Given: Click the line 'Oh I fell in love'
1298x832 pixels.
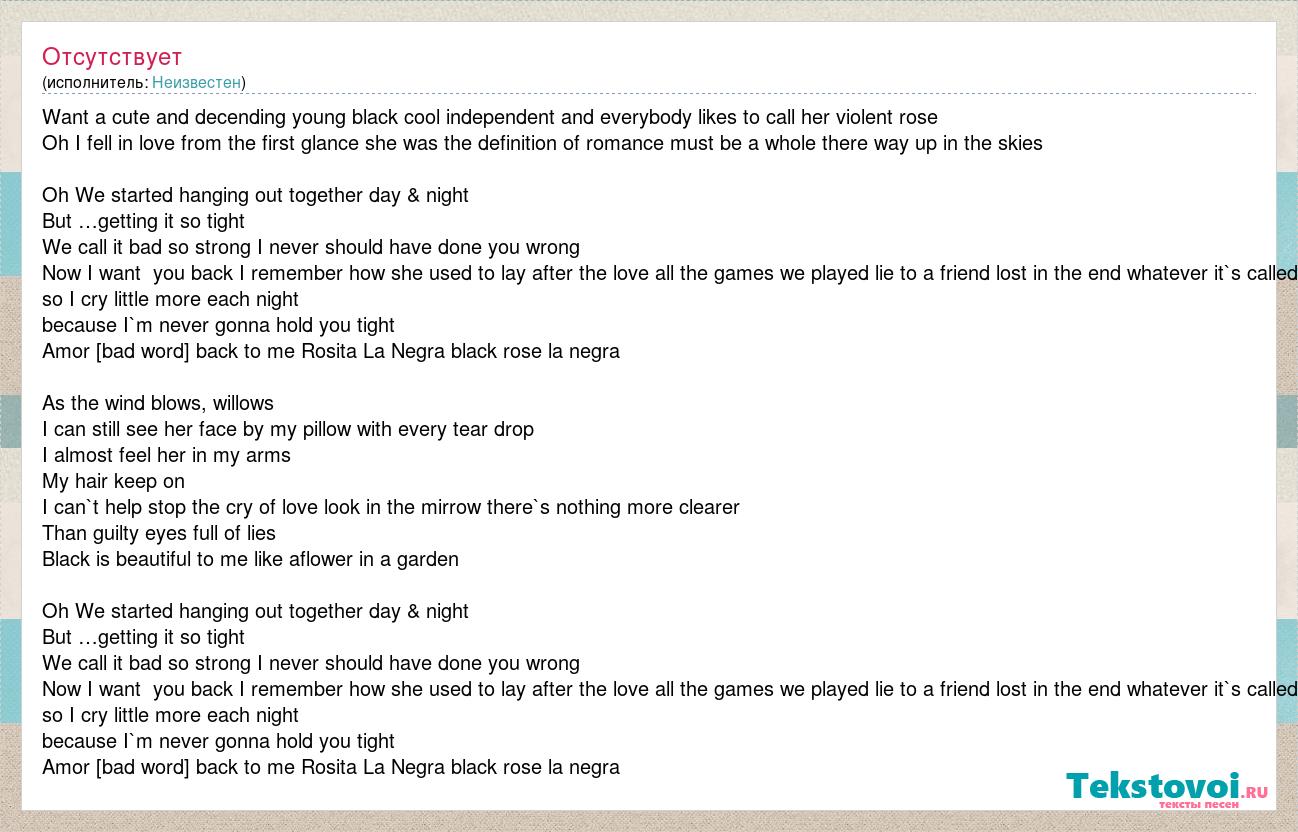Looking at the screenshot, I should tap(542, 144).
